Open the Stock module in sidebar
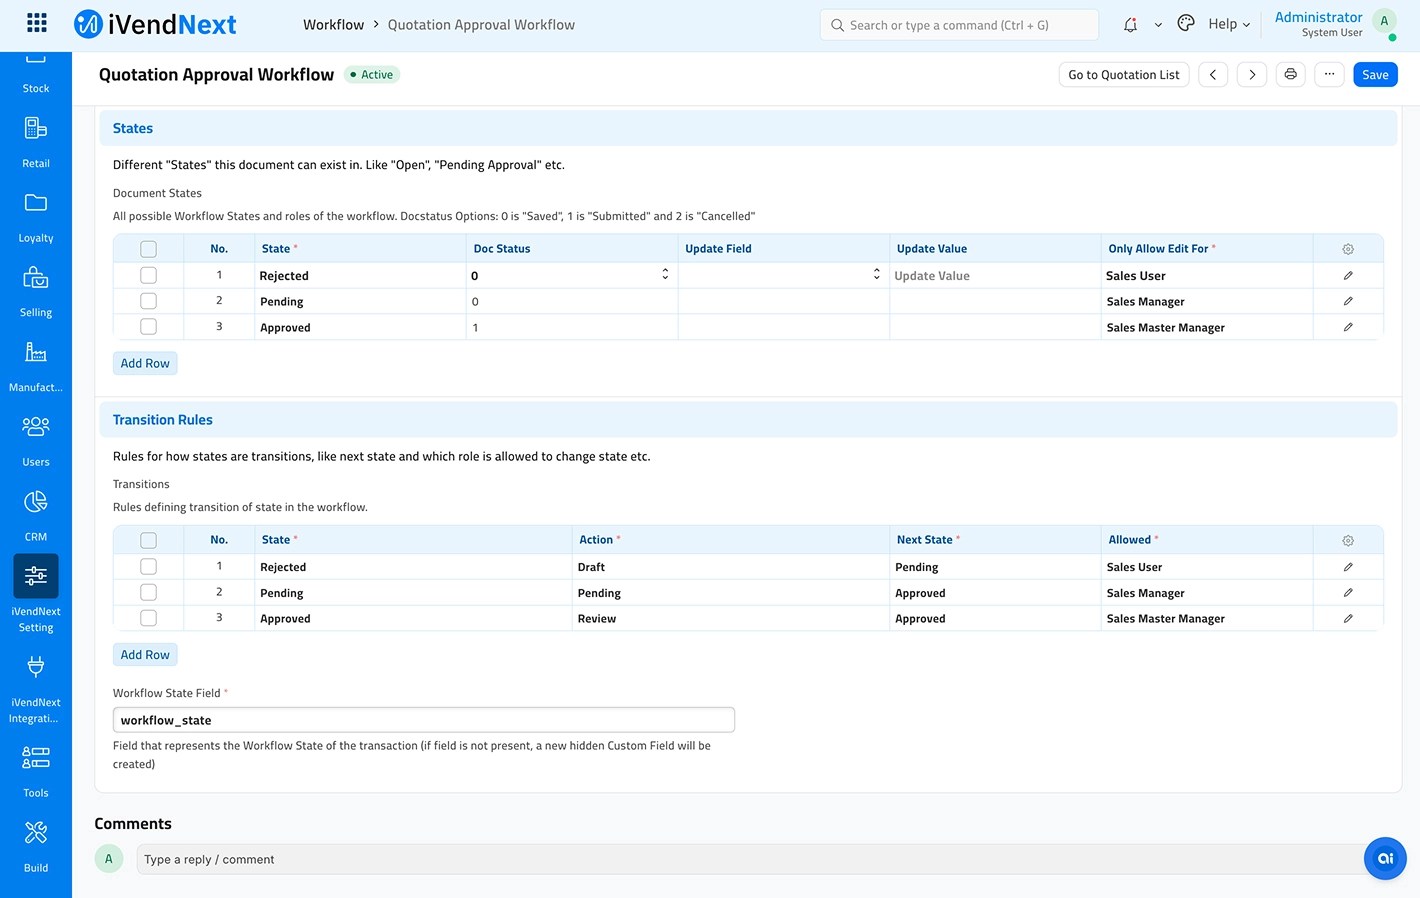 (36, 75)
